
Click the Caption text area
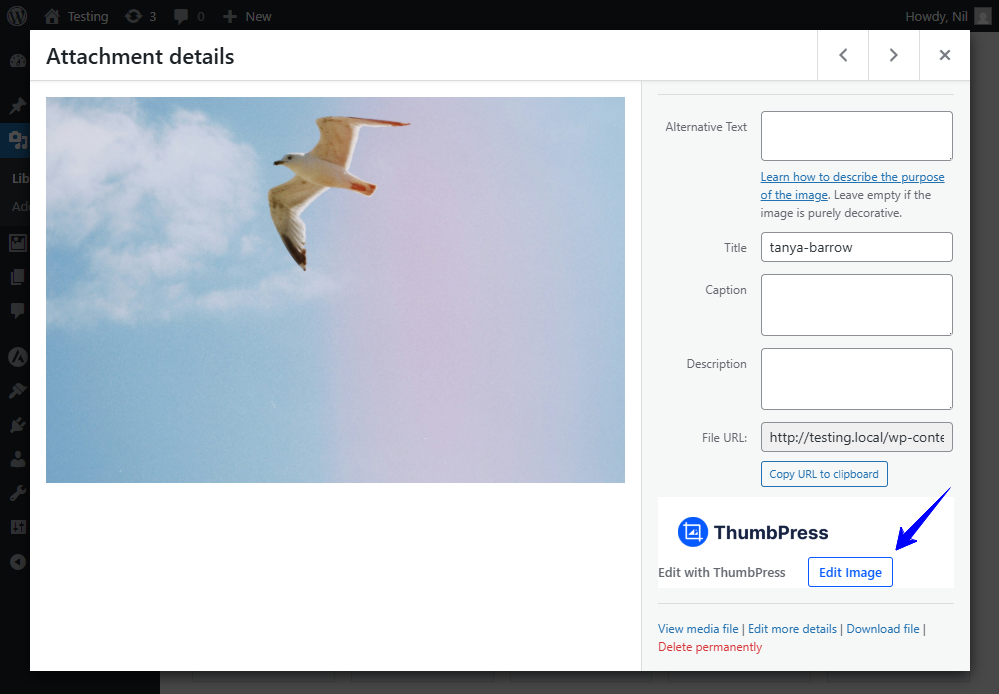[856, 305]
